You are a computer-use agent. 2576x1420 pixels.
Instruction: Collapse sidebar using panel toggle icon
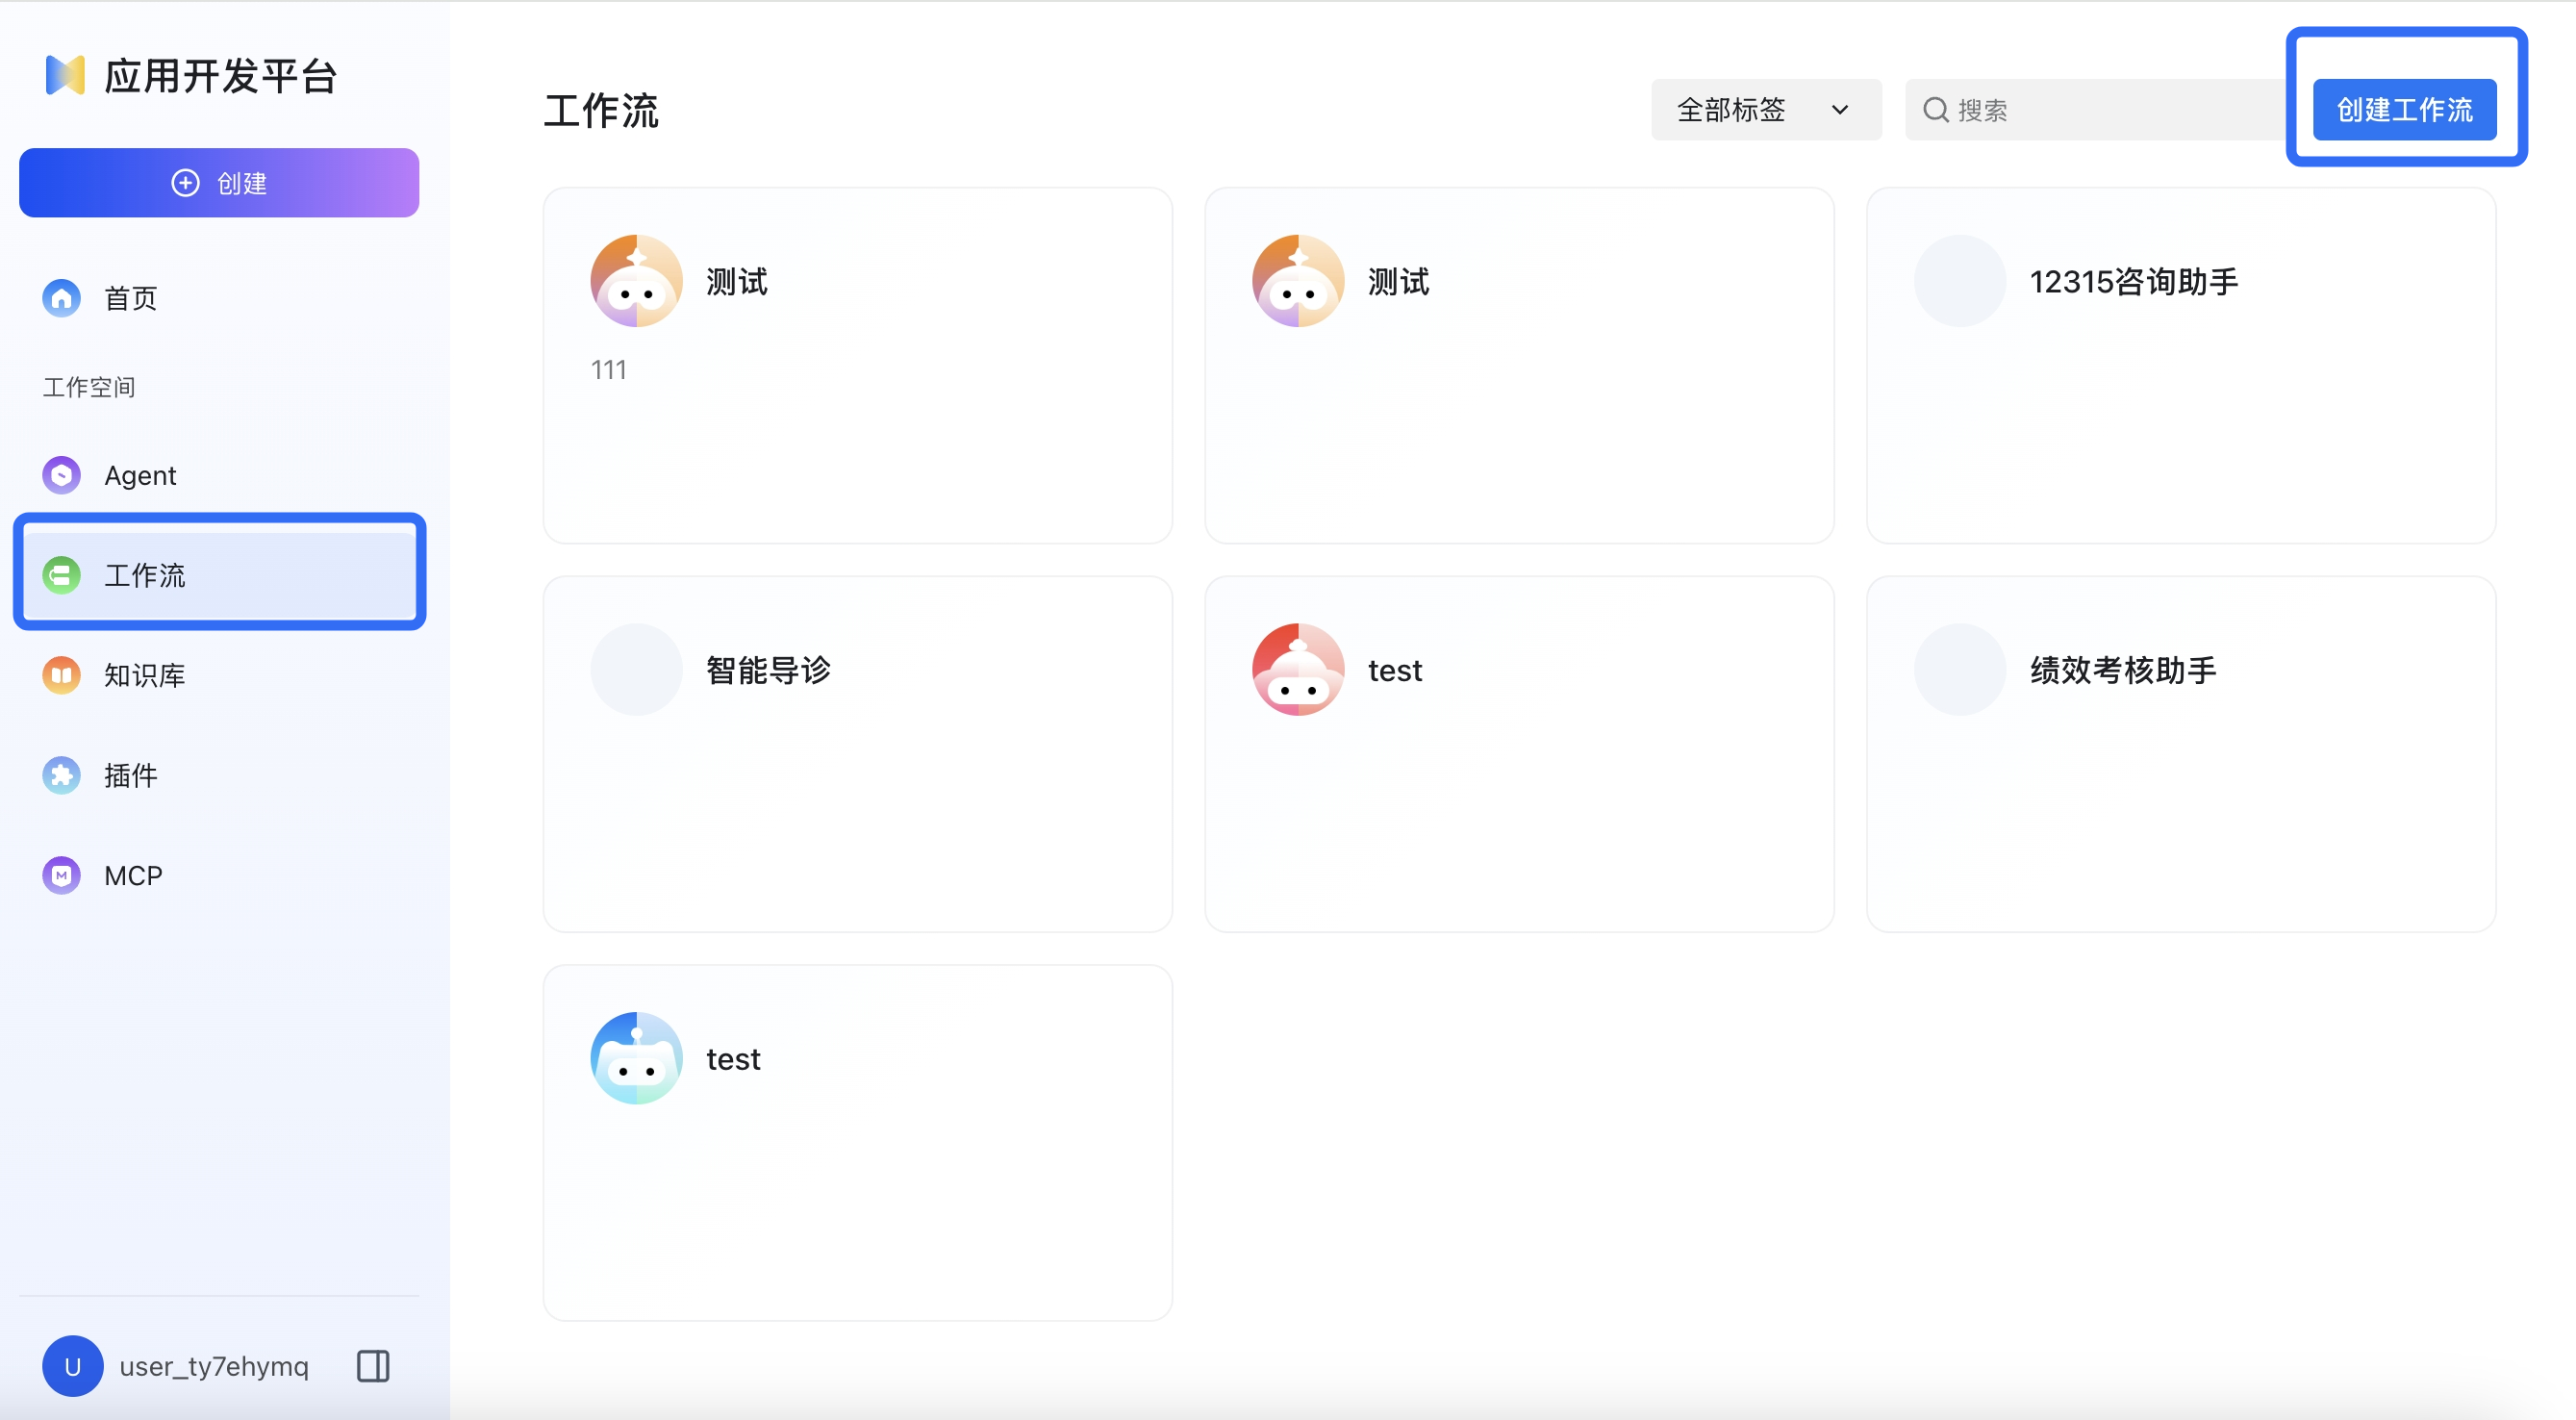373,1366
